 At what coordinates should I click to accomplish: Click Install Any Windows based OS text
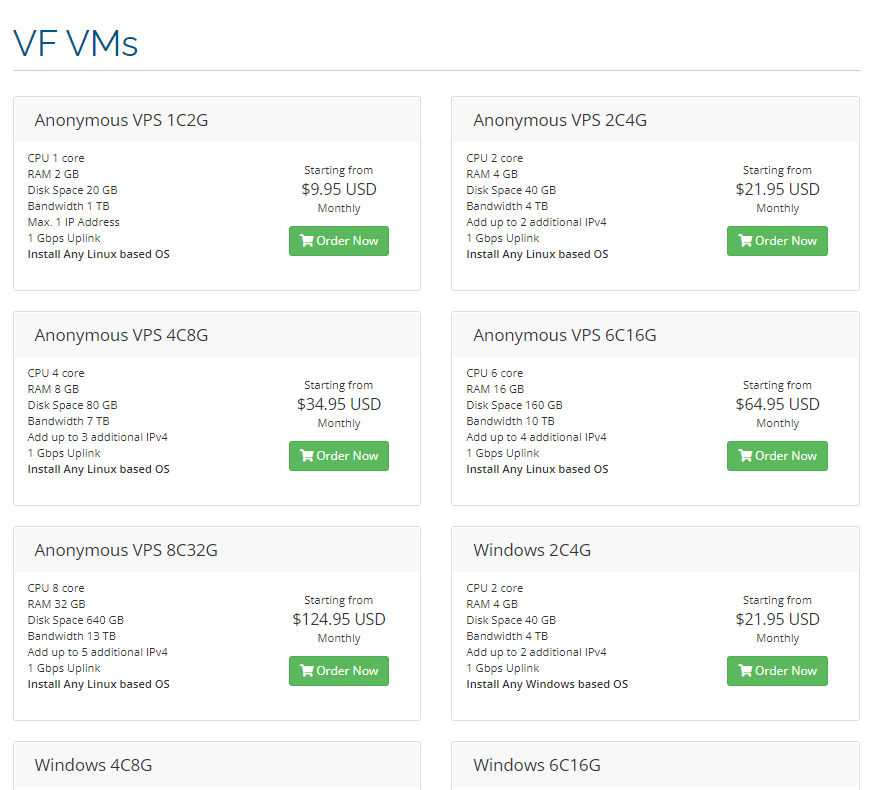pos(547,684)
